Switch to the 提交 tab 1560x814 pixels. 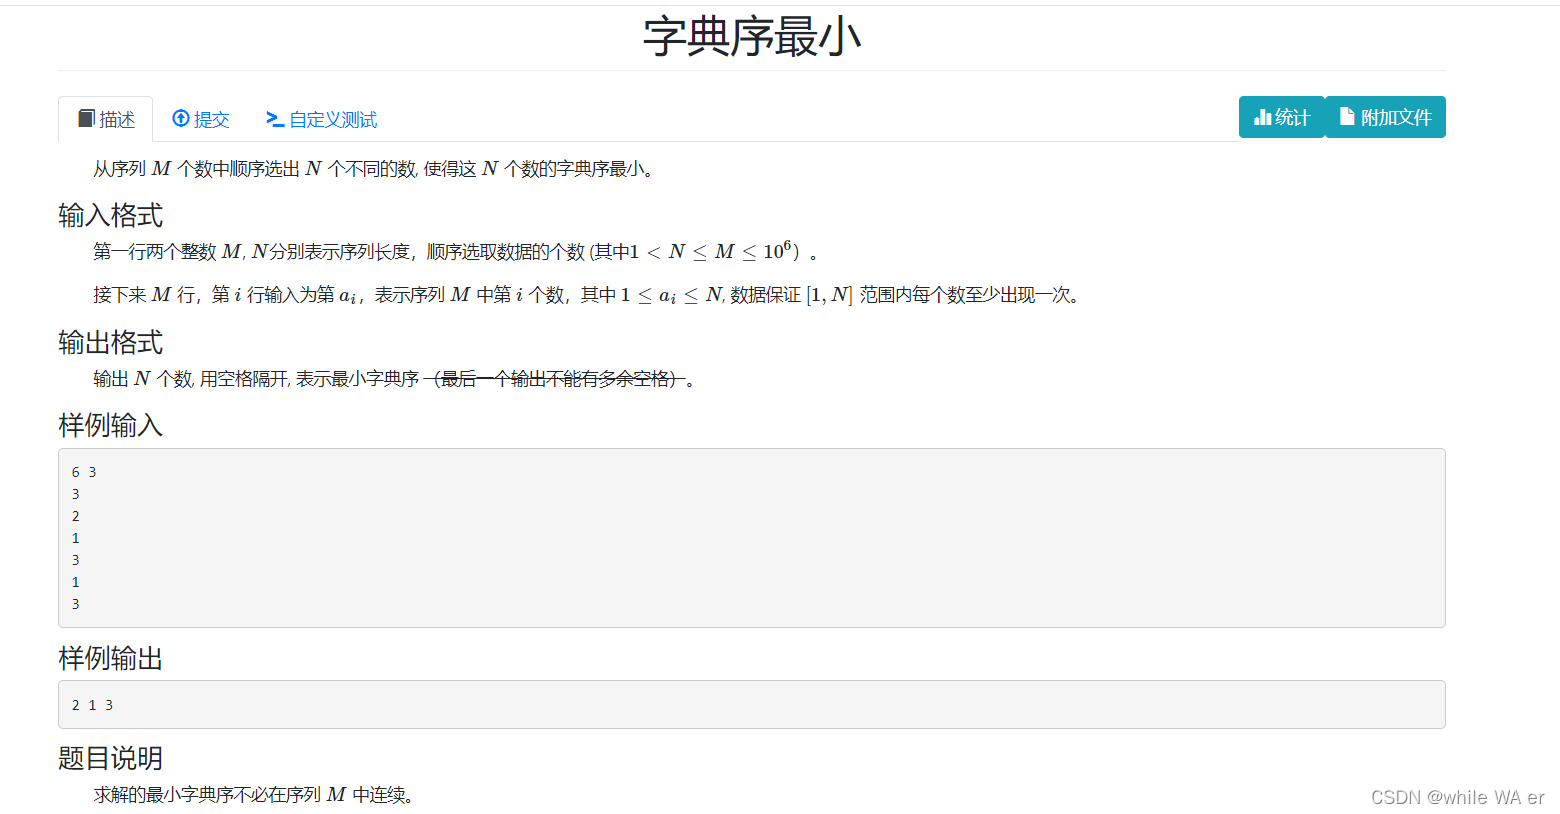(201, 119)
